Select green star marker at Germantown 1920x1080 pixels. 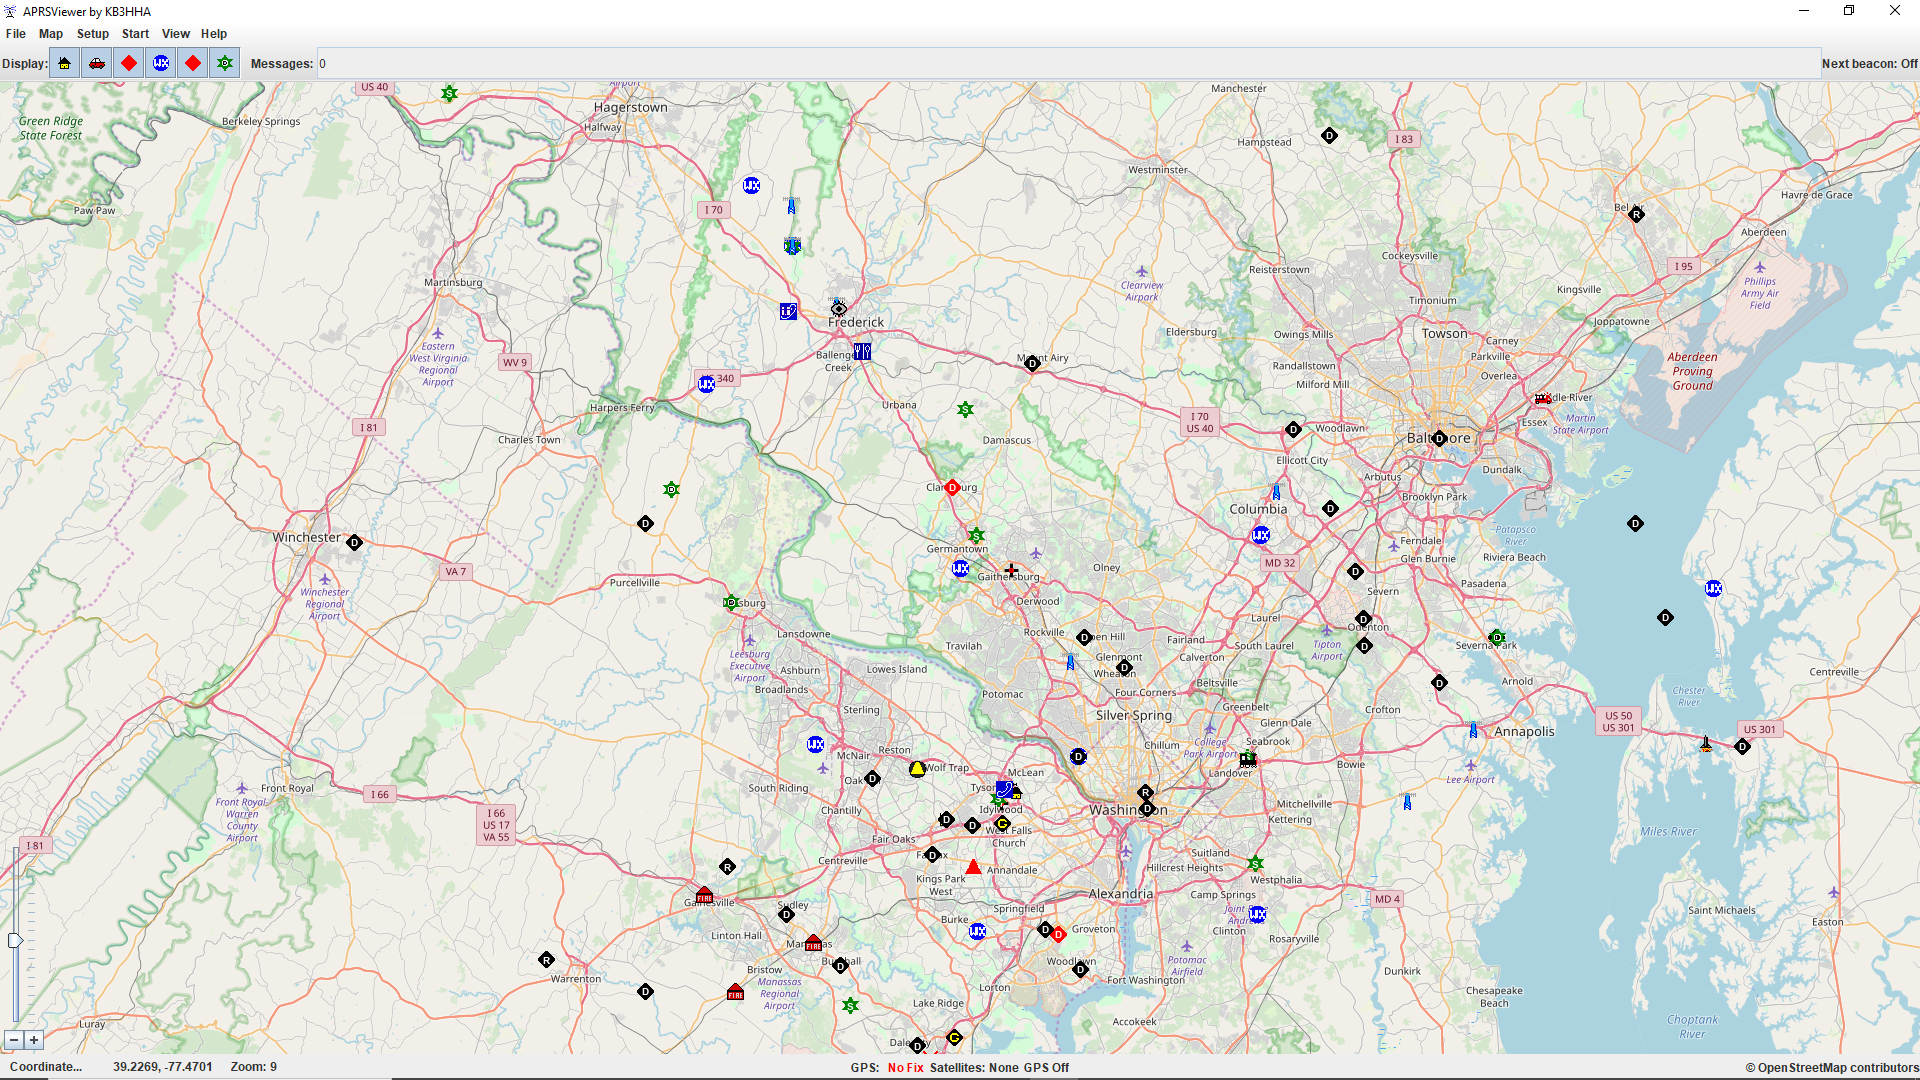pyautogui.click(x=977, y=536)
